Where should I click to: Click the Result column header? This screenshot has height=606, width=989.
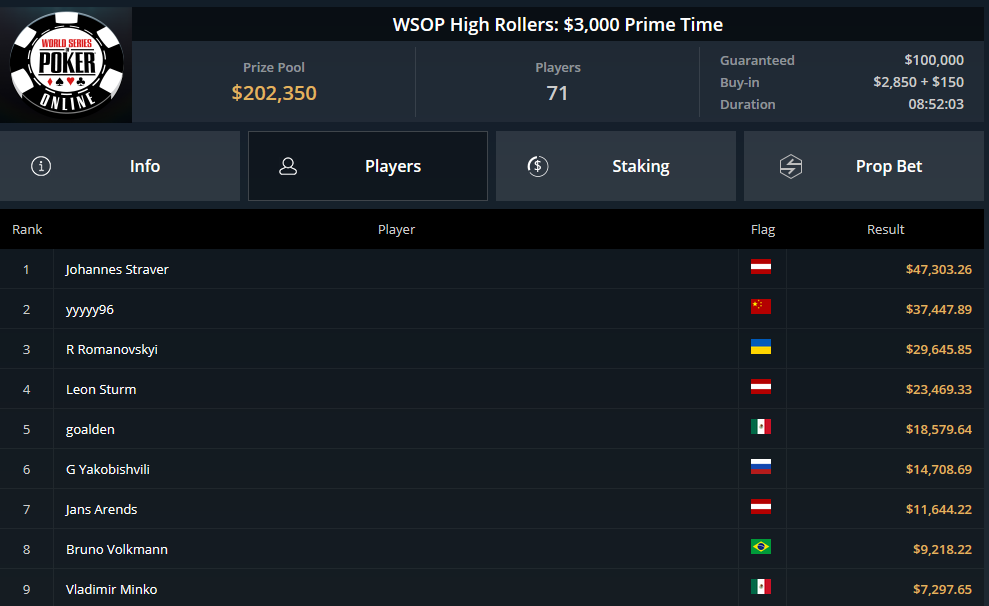pos(886,230)
